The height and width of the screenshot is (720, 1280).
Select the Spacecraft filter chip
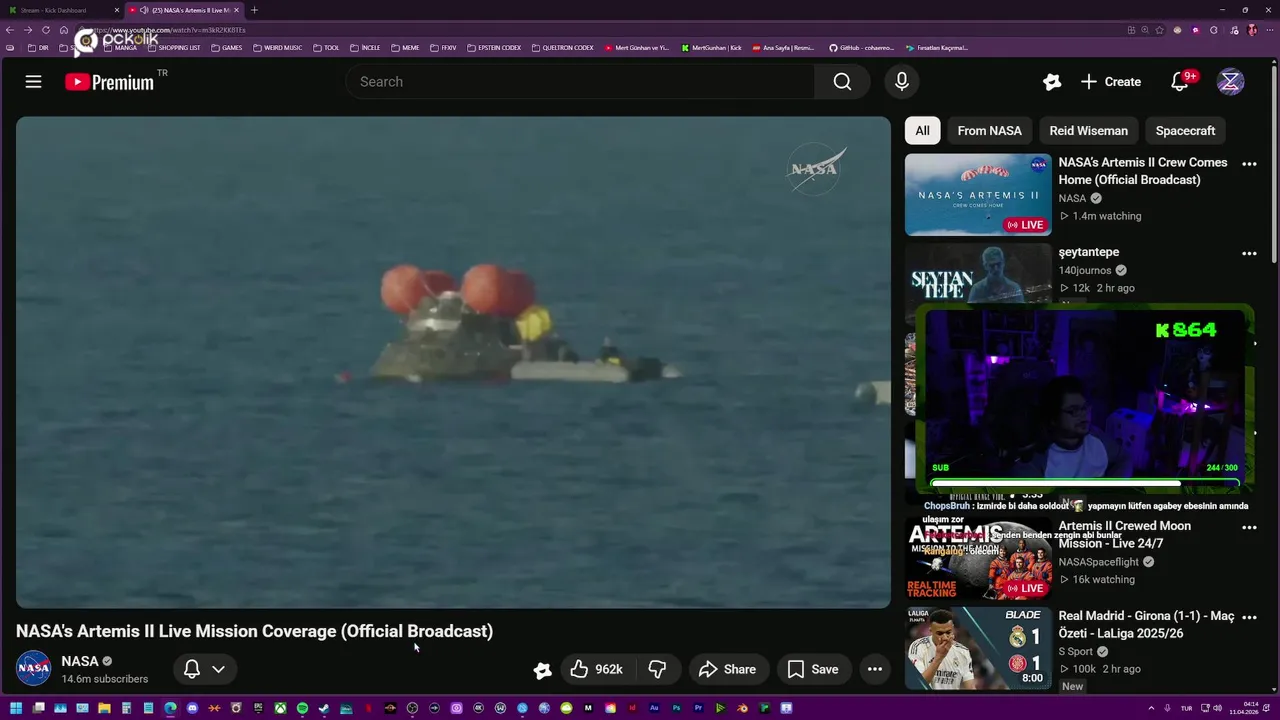point(1185,130)
